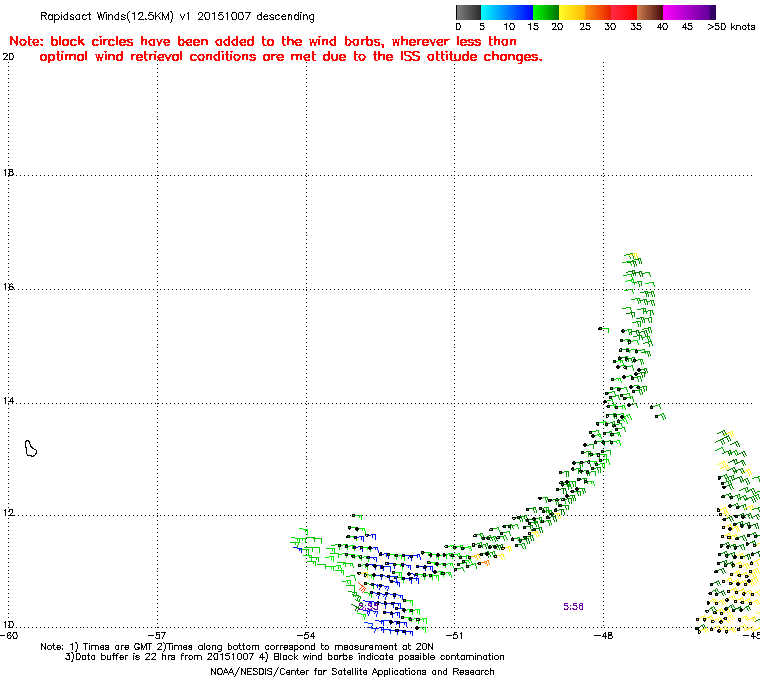
Task: Click the gray 0-5 knots legend segment
Action: (x=468, y=13)
